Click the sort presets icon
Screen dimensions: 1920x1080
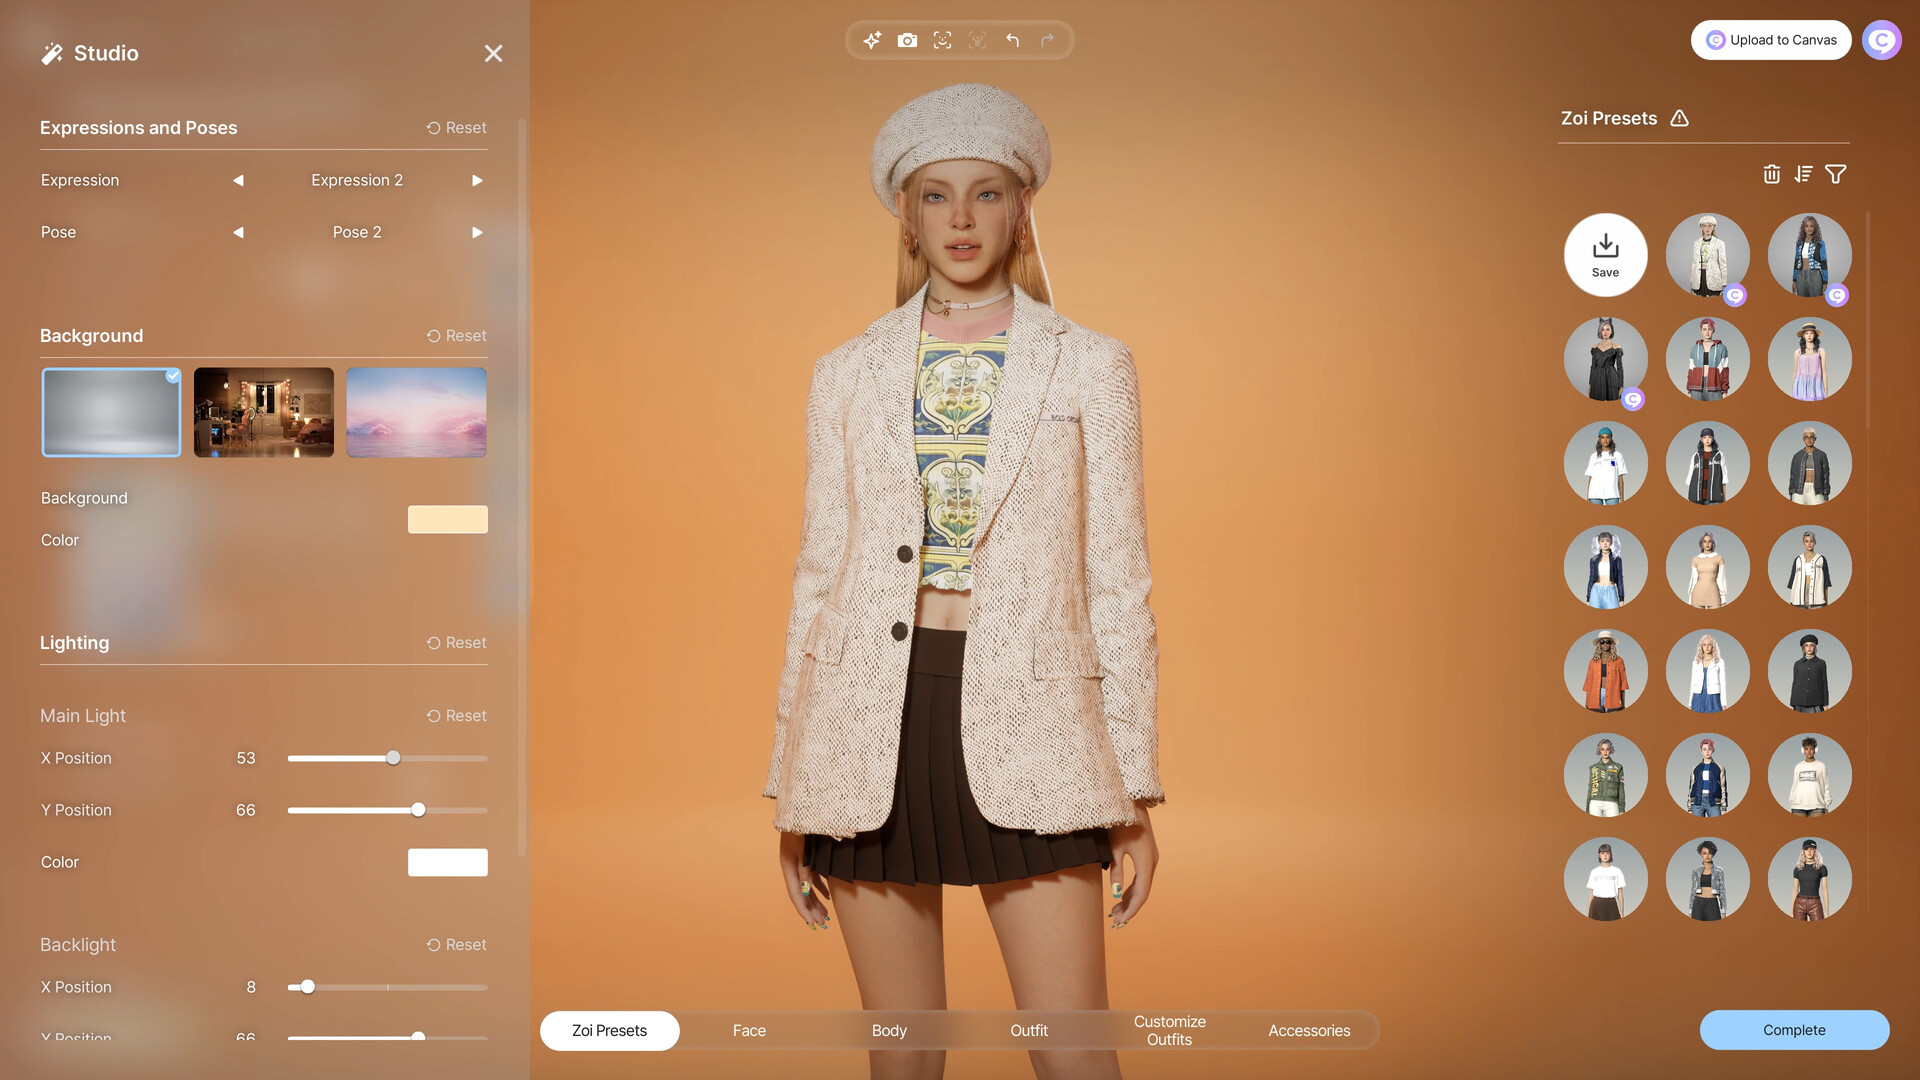pos(1804,173)
